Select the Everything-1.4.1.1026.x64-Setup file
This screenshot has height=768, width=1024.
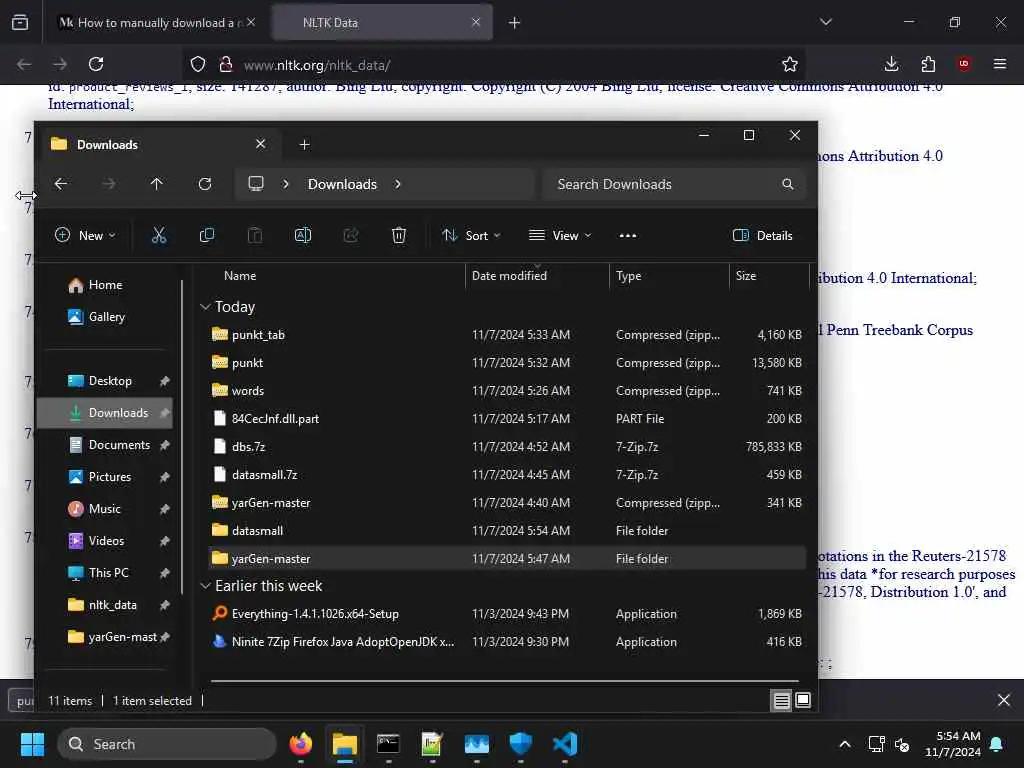pos(507,614)
